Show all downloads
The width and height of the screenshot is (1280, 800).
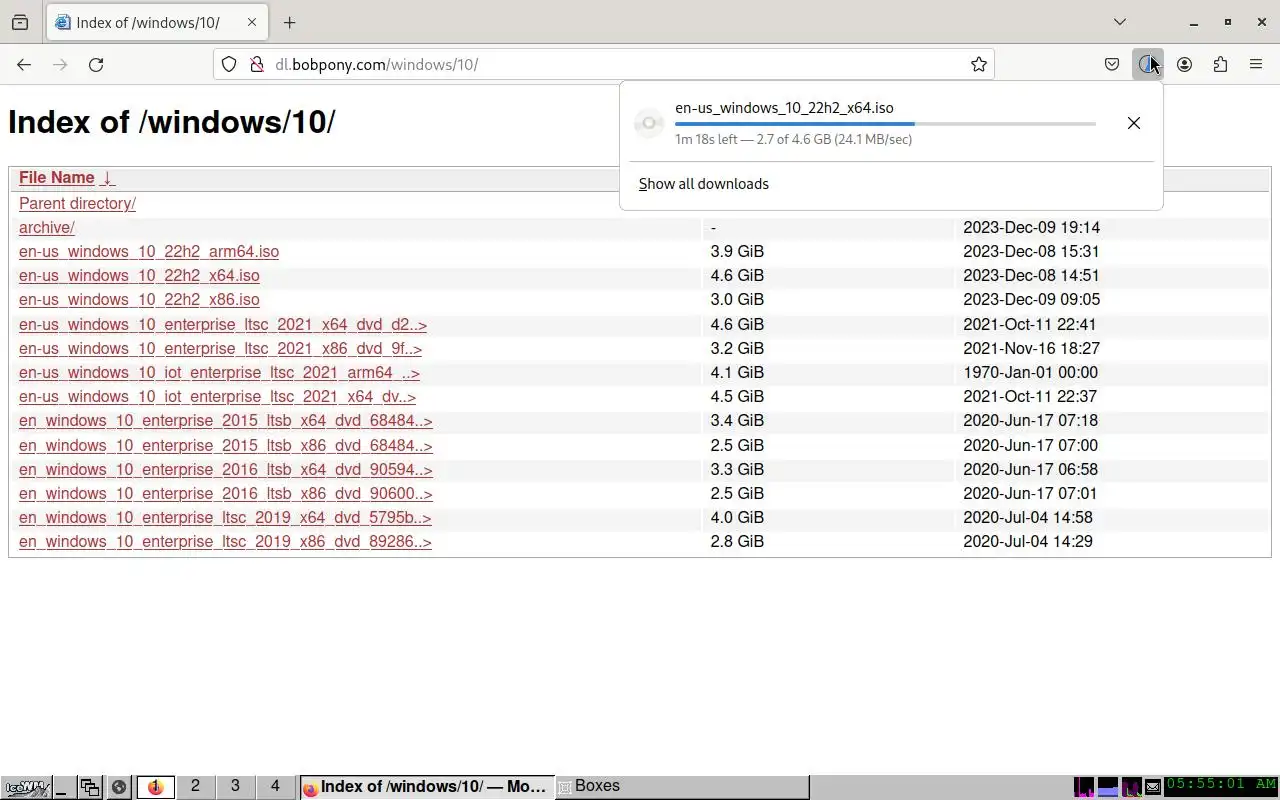(x=704, y=184)
